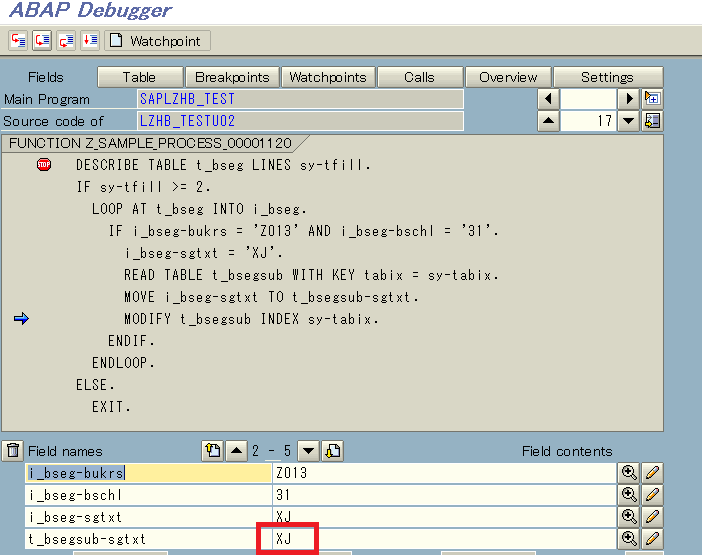Click the down arrow next to line 17
The width and height of the screenshot is (702, 555).
628,121
